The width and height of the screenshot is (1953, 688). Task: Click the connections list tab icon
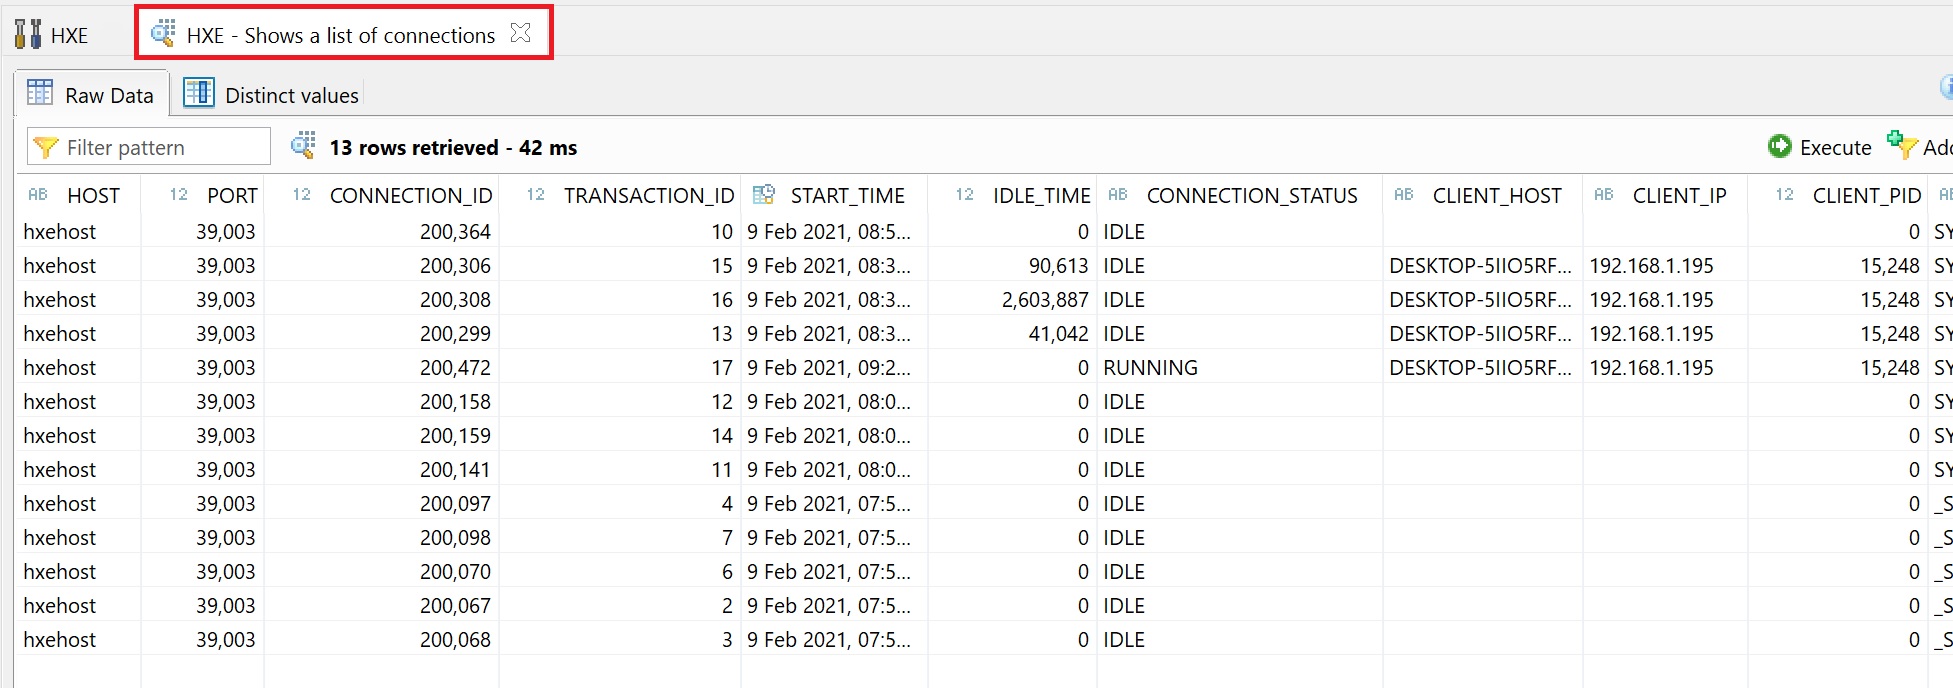point(163,34)
